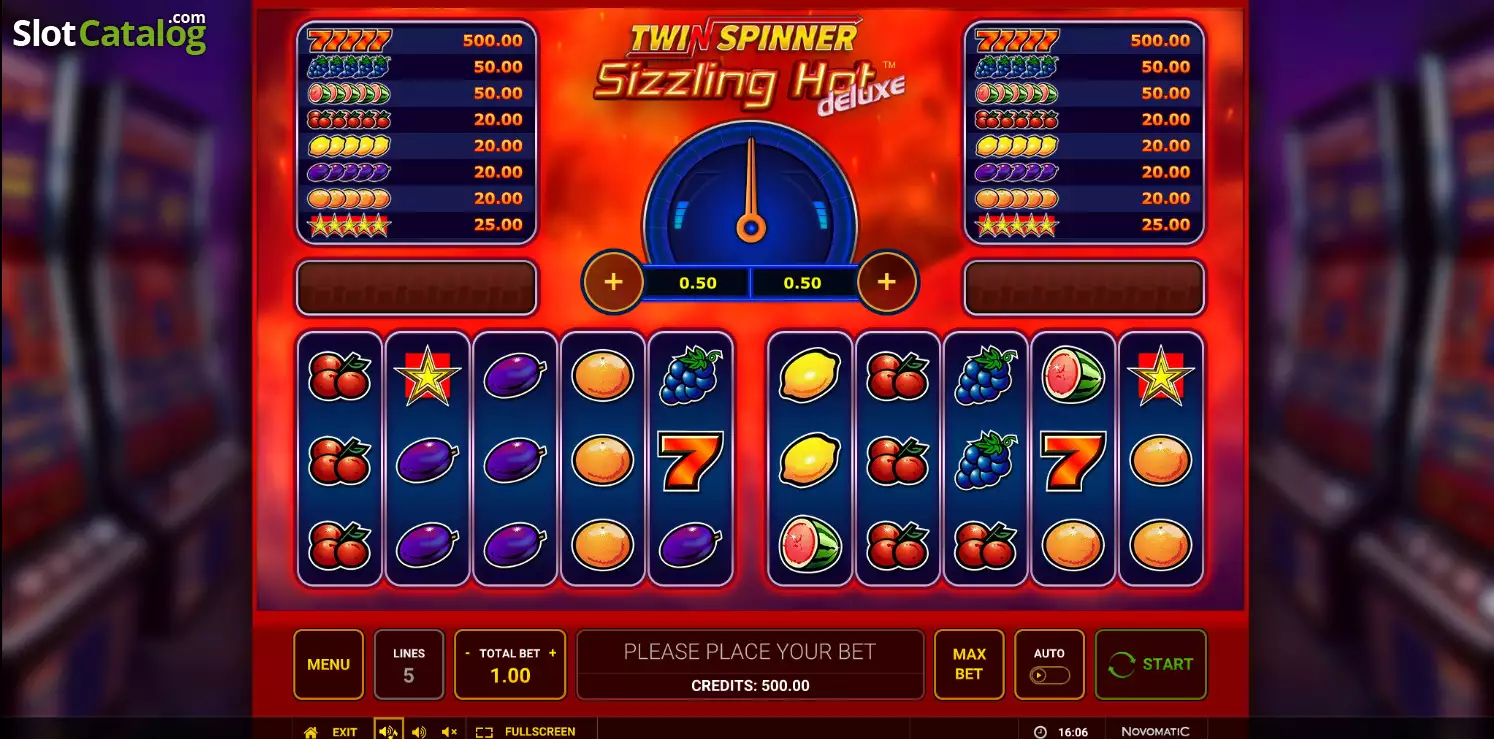This screenshot has height=739, width=1494.
Task: Decrease total bet with minus sign
Action: pos(467,653)
